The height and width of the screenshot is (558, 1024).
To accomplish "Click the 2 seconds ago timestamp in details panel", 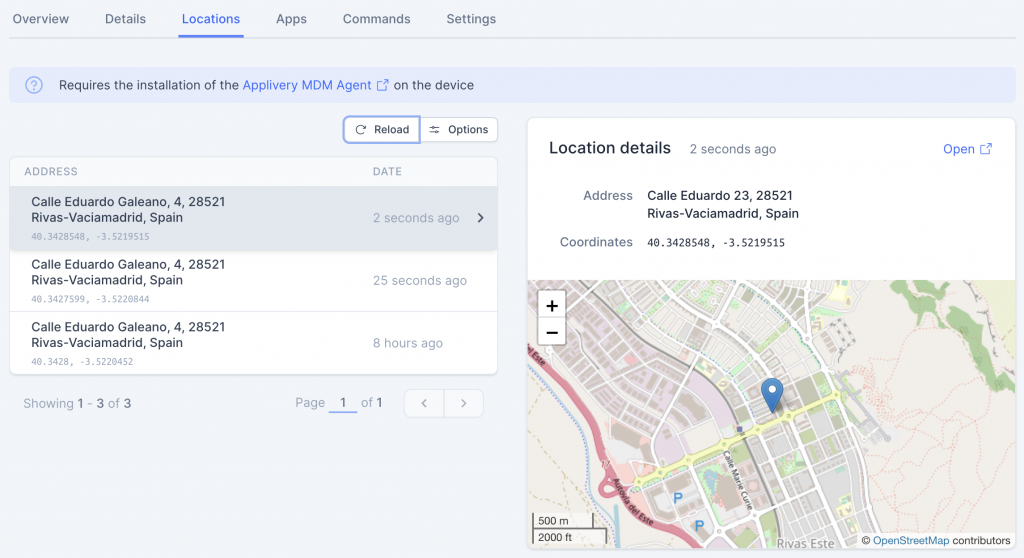I will pyautogui.click(x=733, y=149).
